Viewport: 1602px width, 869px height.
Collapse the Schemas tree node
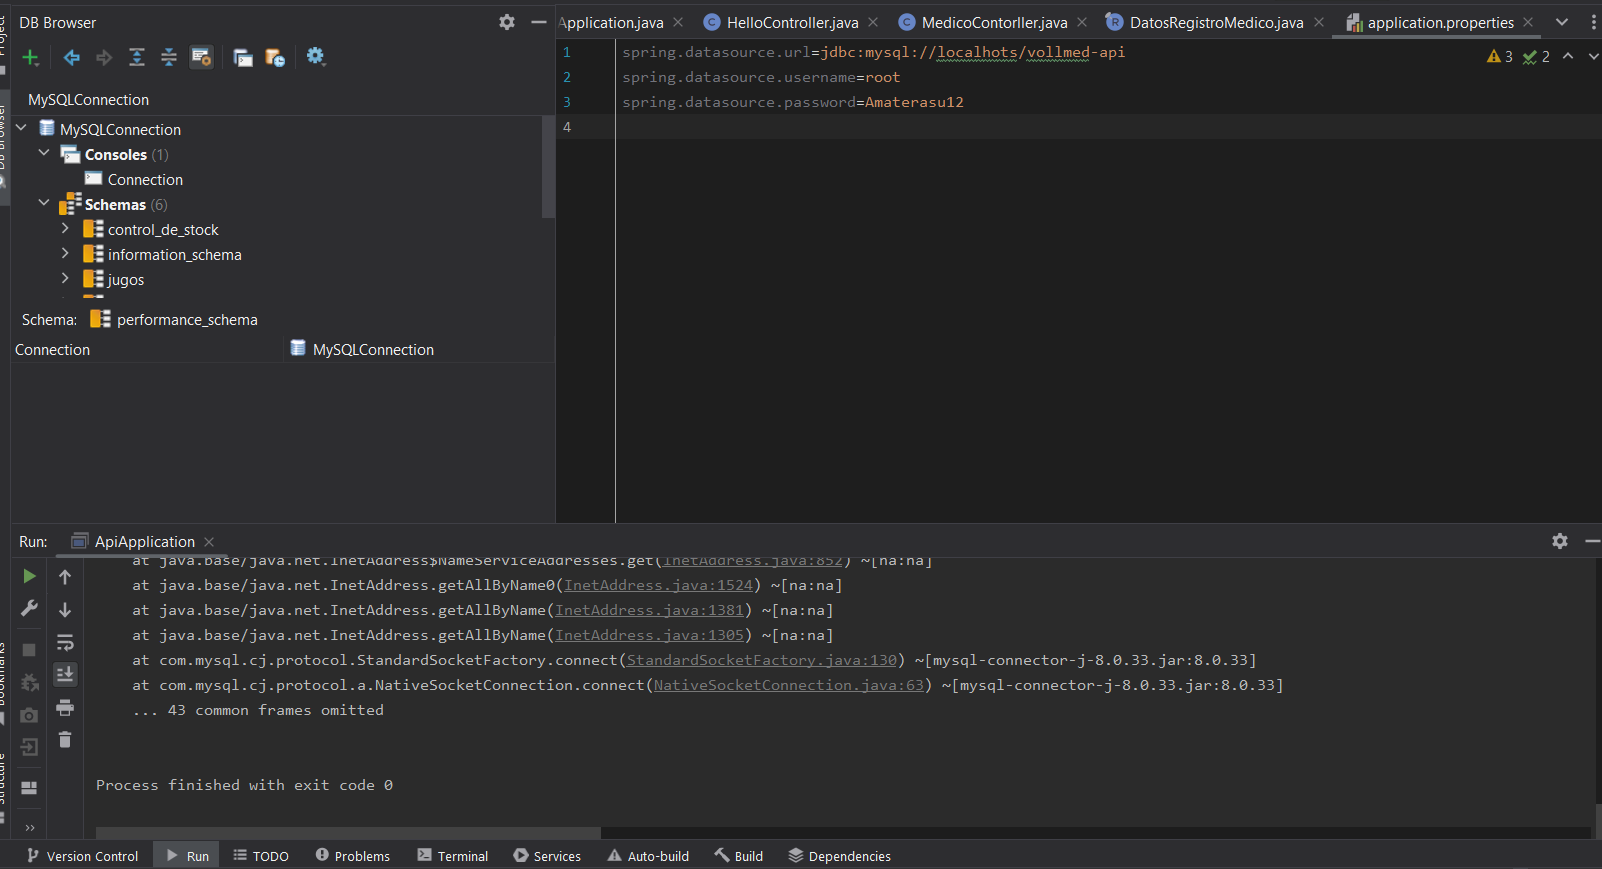click(x=44, y=203)
